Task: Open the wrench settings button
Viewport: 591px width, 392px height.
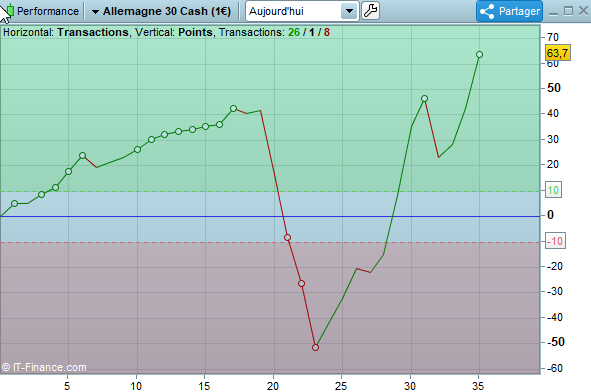Action: point(371,11)
